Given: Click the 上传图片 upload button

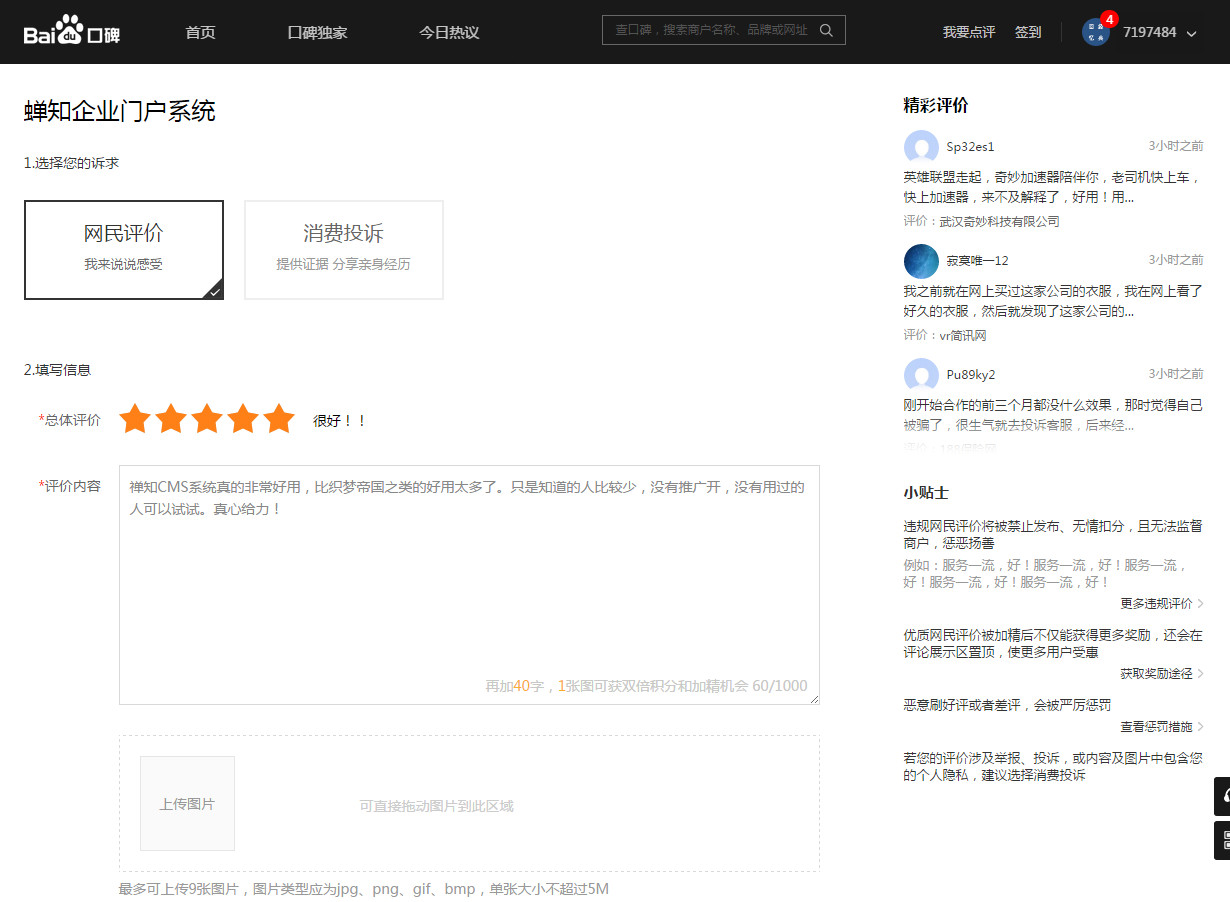Looking at the screenshot, I should click(x=187, y=803).
